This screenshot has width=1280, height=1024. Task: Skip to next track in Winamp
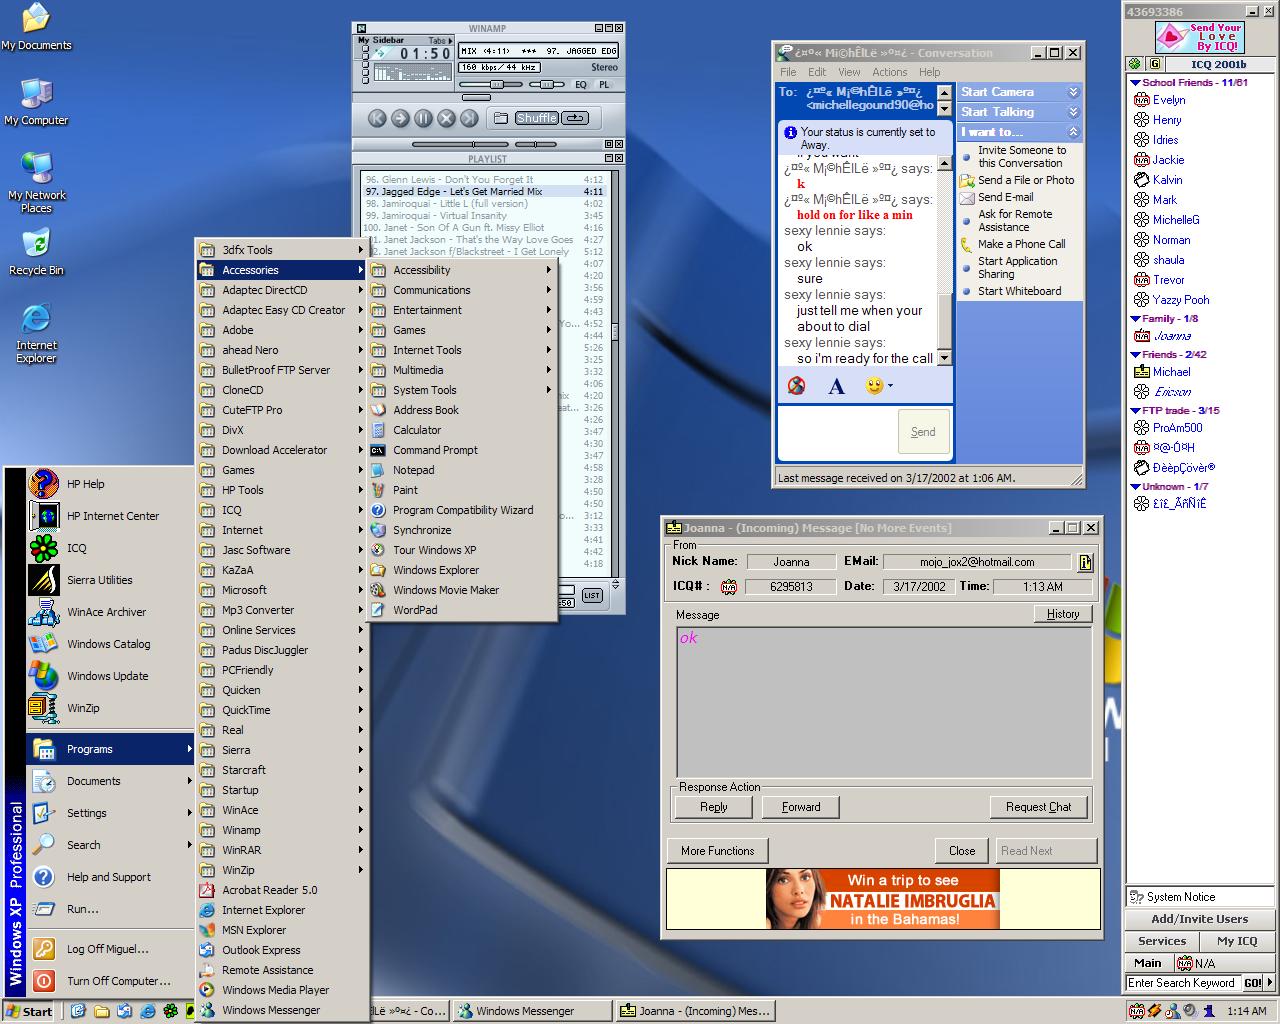click(x=469, y=118)
